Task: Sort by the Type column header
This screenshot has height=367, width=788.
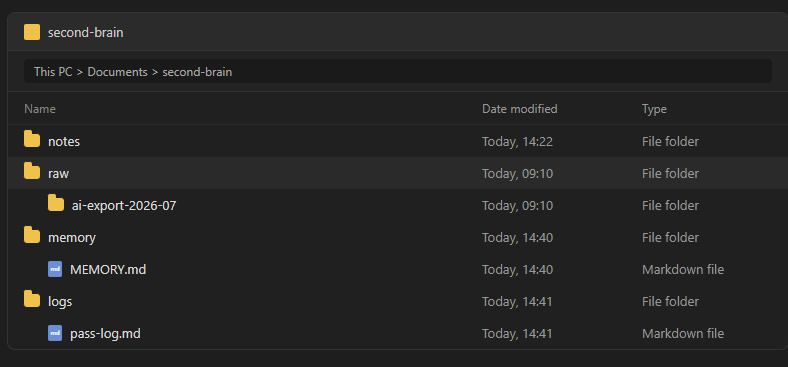Action: [654, 109]
